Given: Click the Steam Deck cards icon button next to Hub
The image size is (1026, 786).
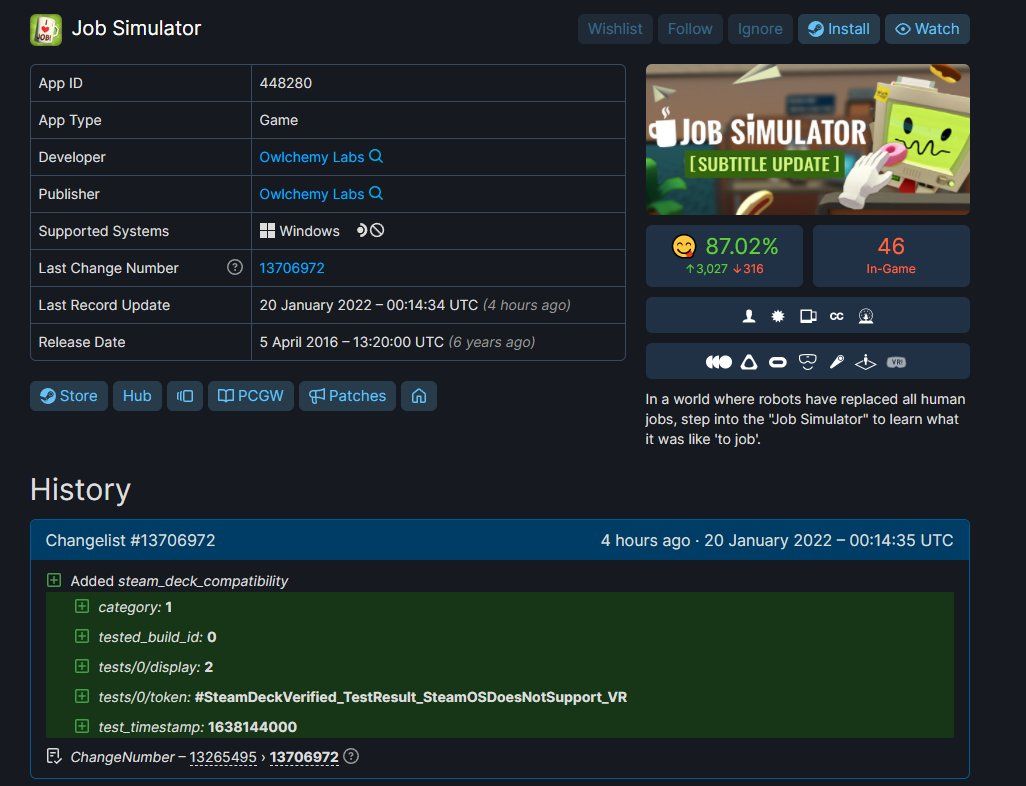Looking at the screenshot, I should pos(185,396).
